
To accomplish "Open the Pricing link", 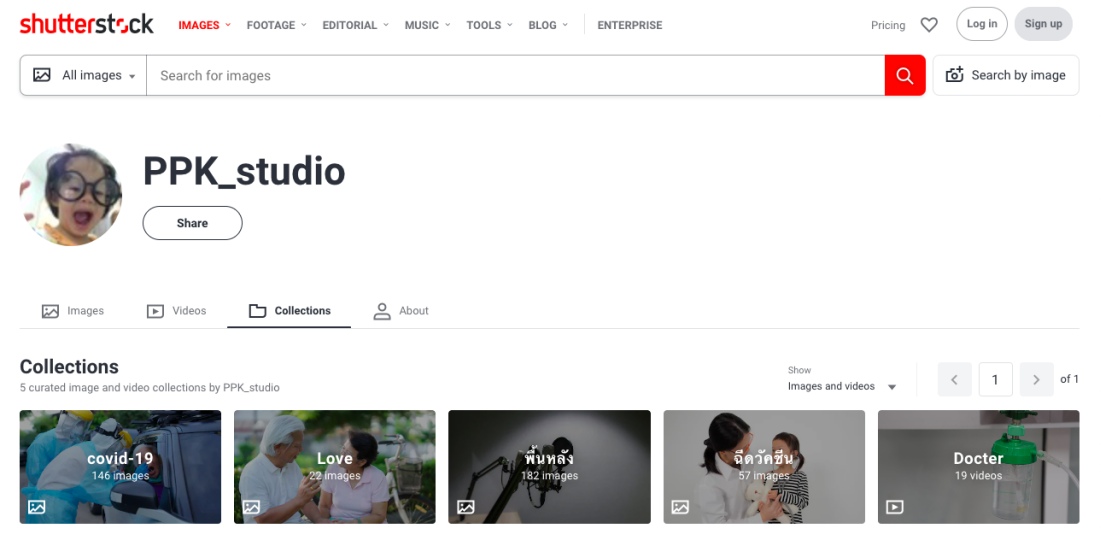I will coord(888,25).
